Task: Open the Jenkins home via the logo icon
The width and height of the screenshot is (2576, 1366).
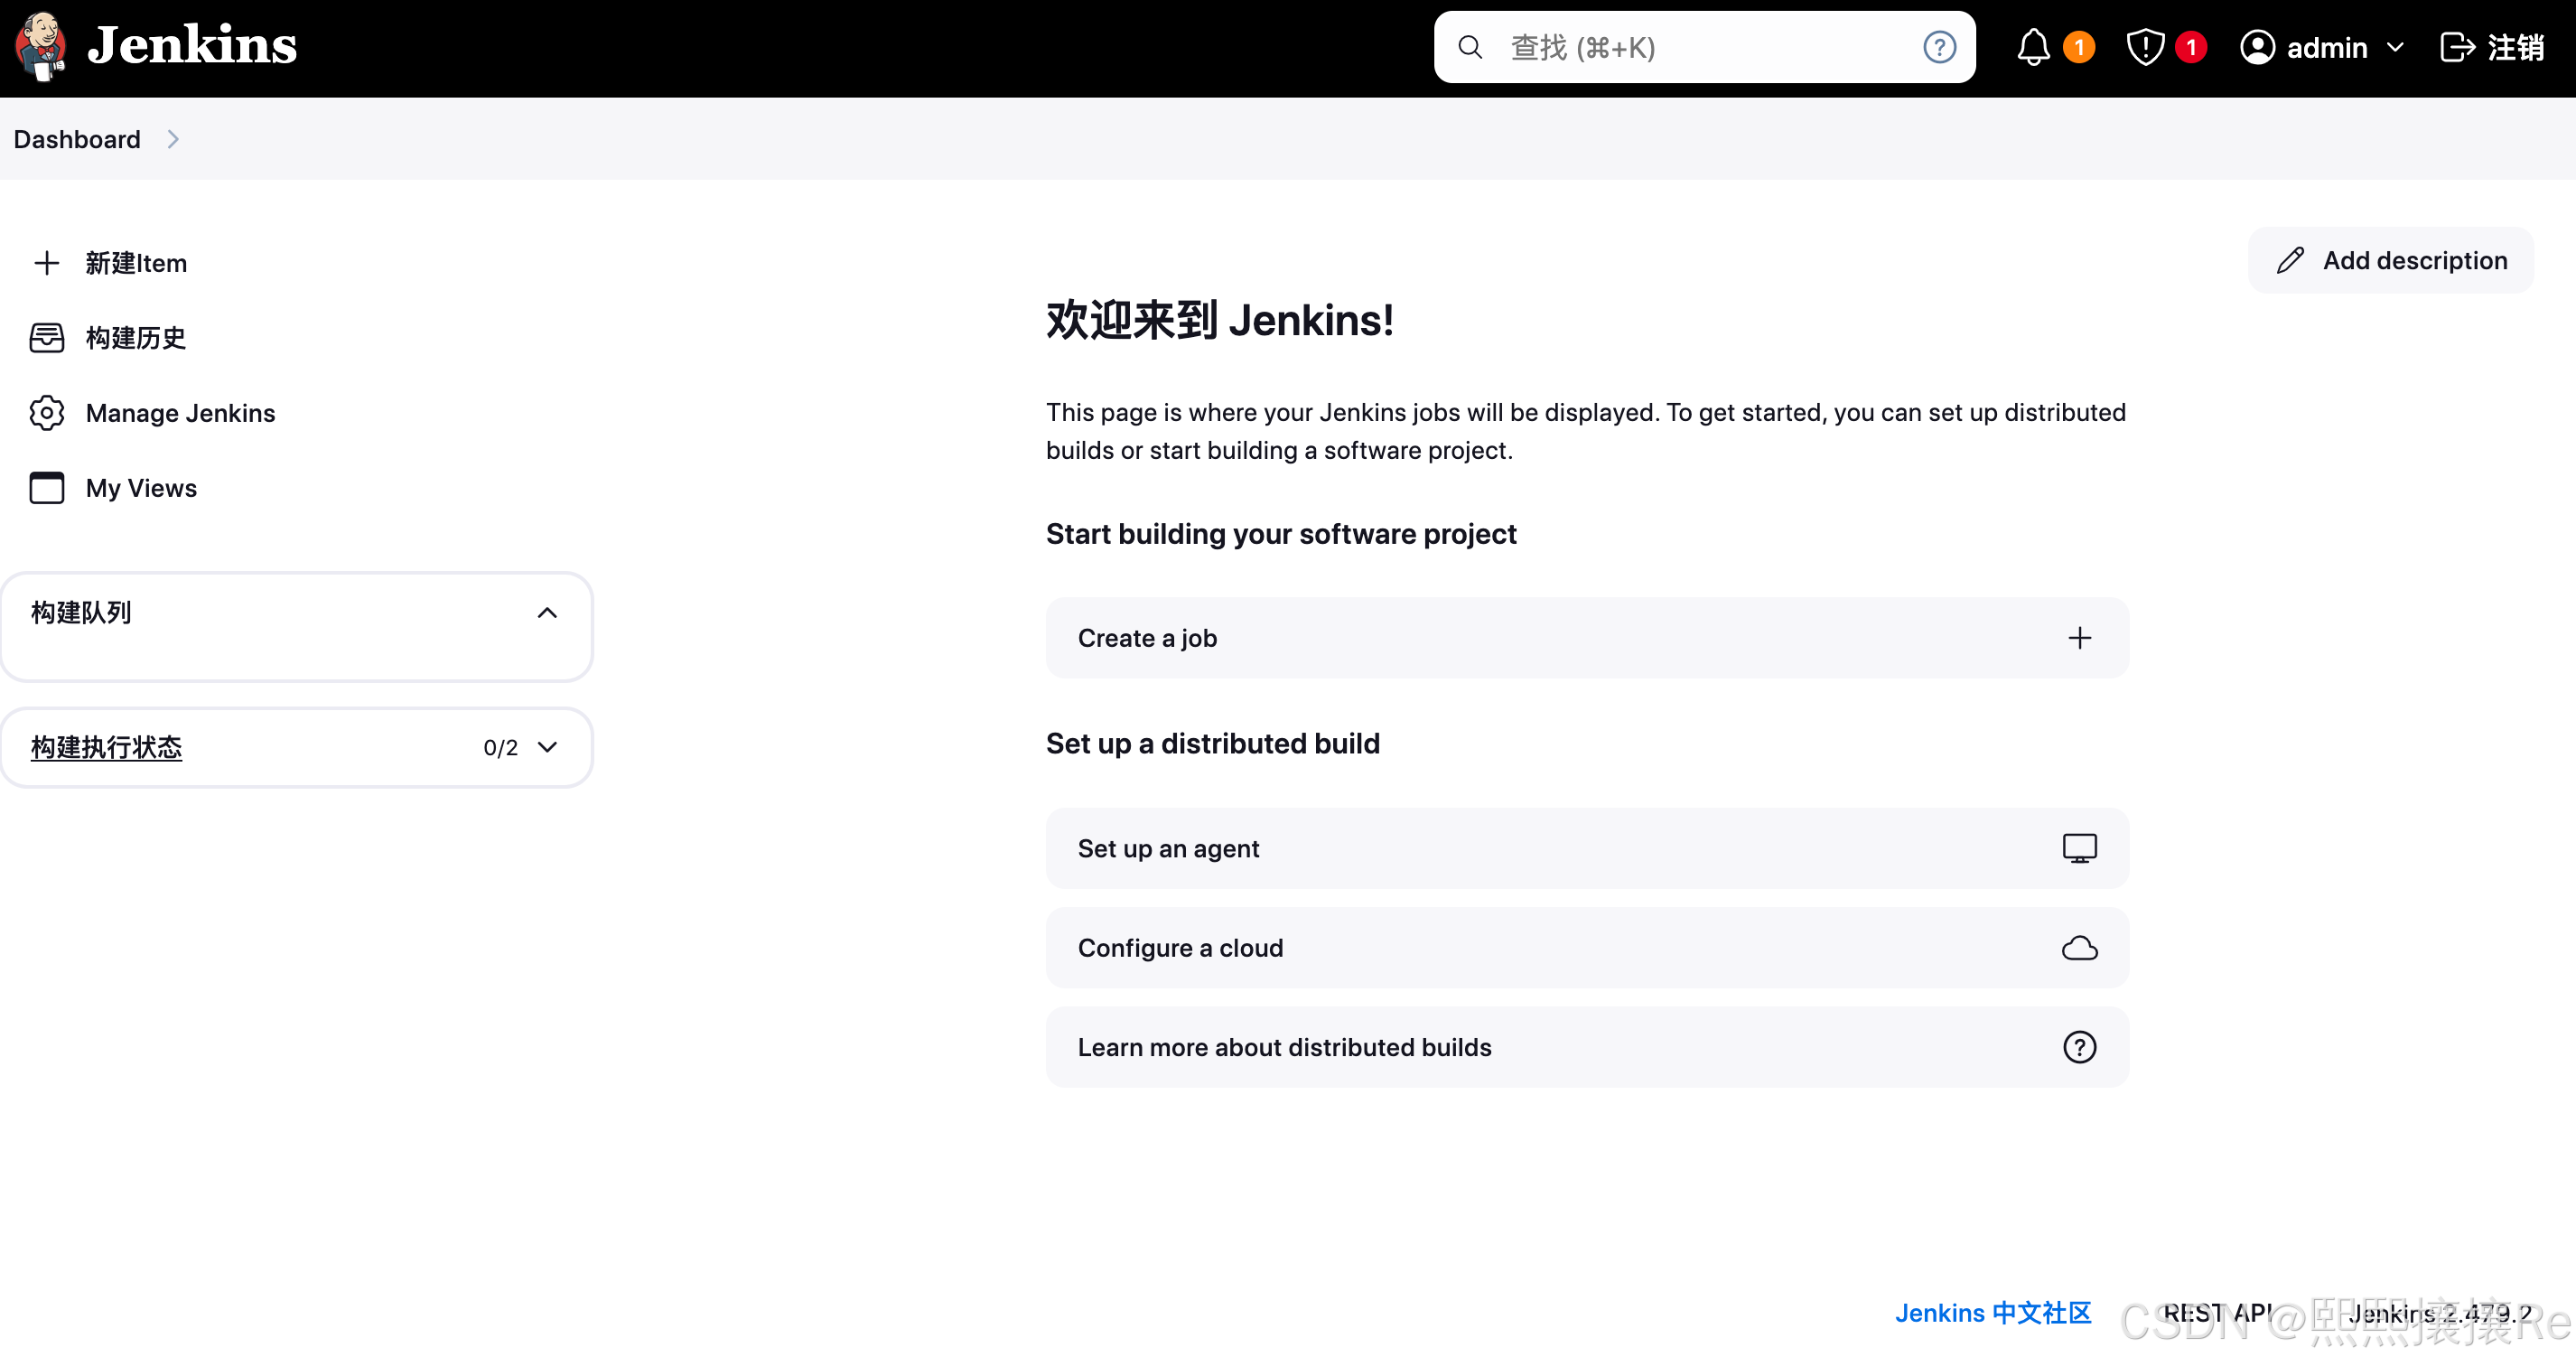Action: pos(40,46)
